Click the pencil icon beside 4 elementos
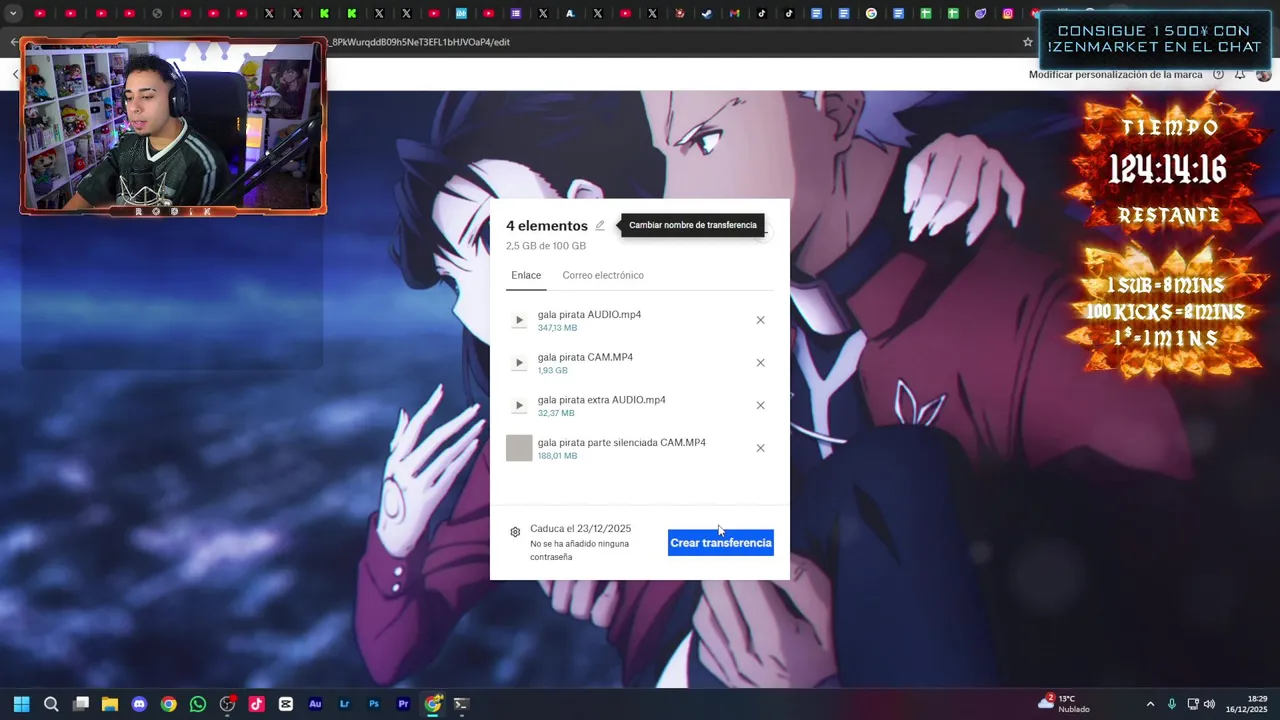This screenshot has width=1280, height=720. tap(600, 226)
